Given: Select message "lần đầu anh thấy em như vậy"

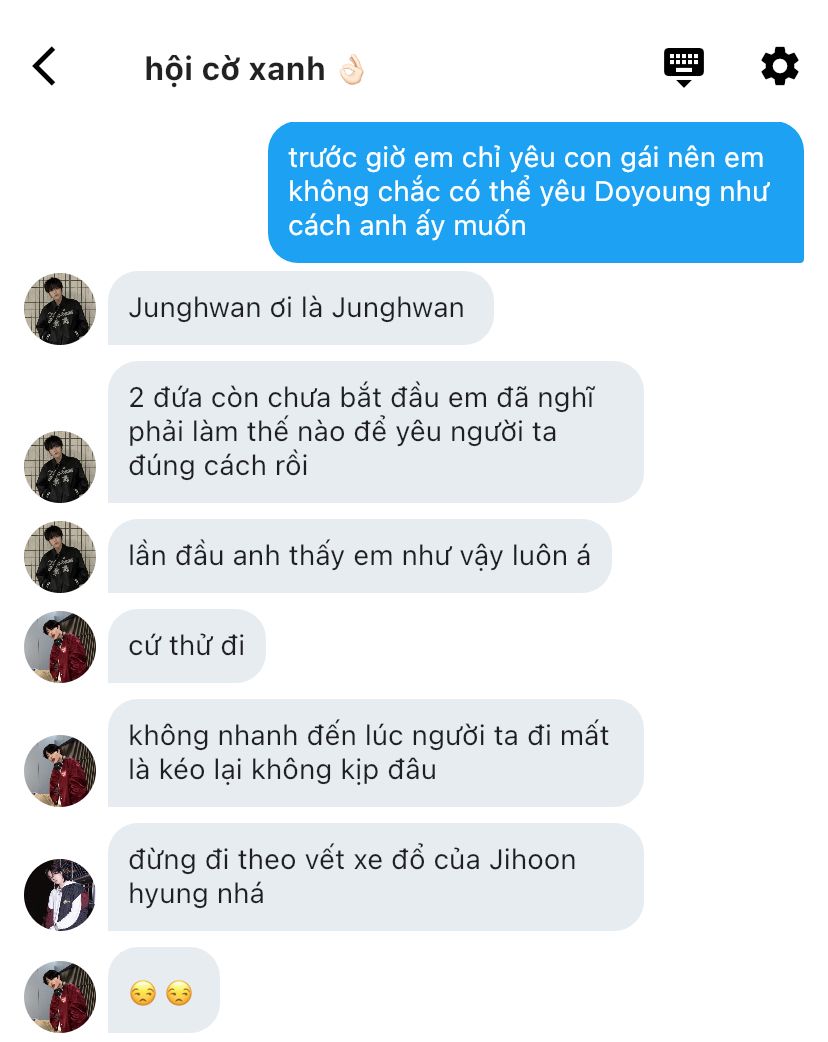Looking at the screenshot, I should [360, 556].
